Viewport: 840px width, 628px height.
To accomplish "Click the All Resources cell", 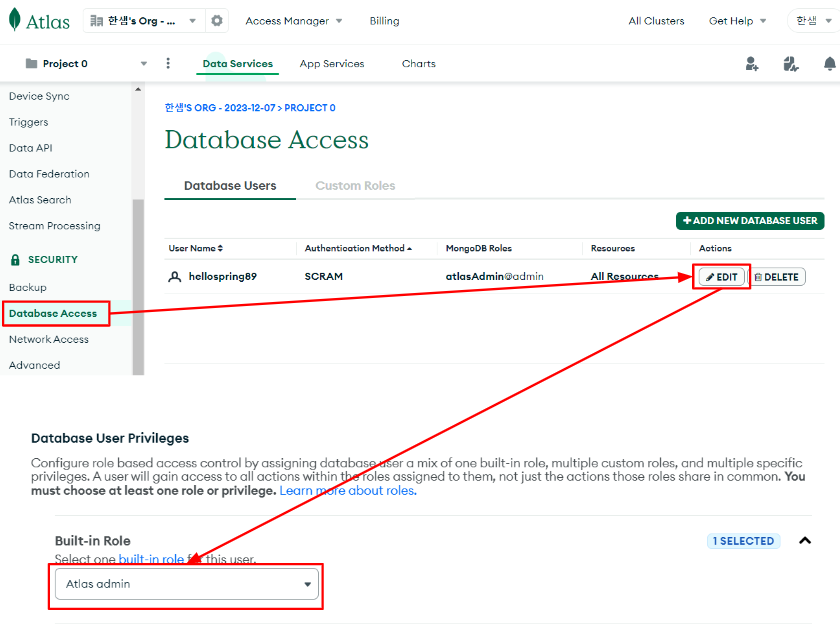I will click(625, 276).
